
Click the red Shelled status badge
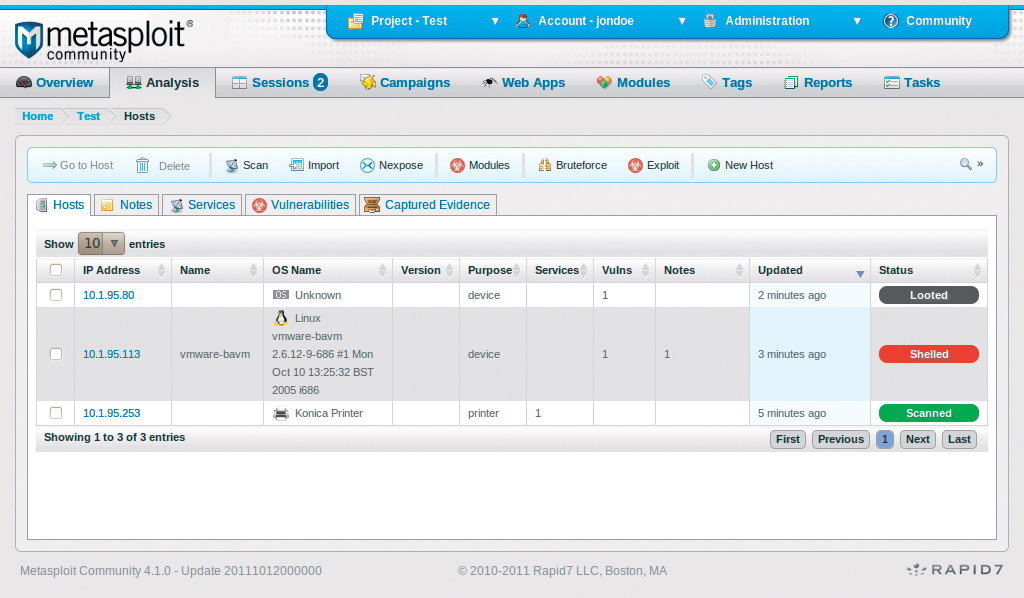point(928,354)
